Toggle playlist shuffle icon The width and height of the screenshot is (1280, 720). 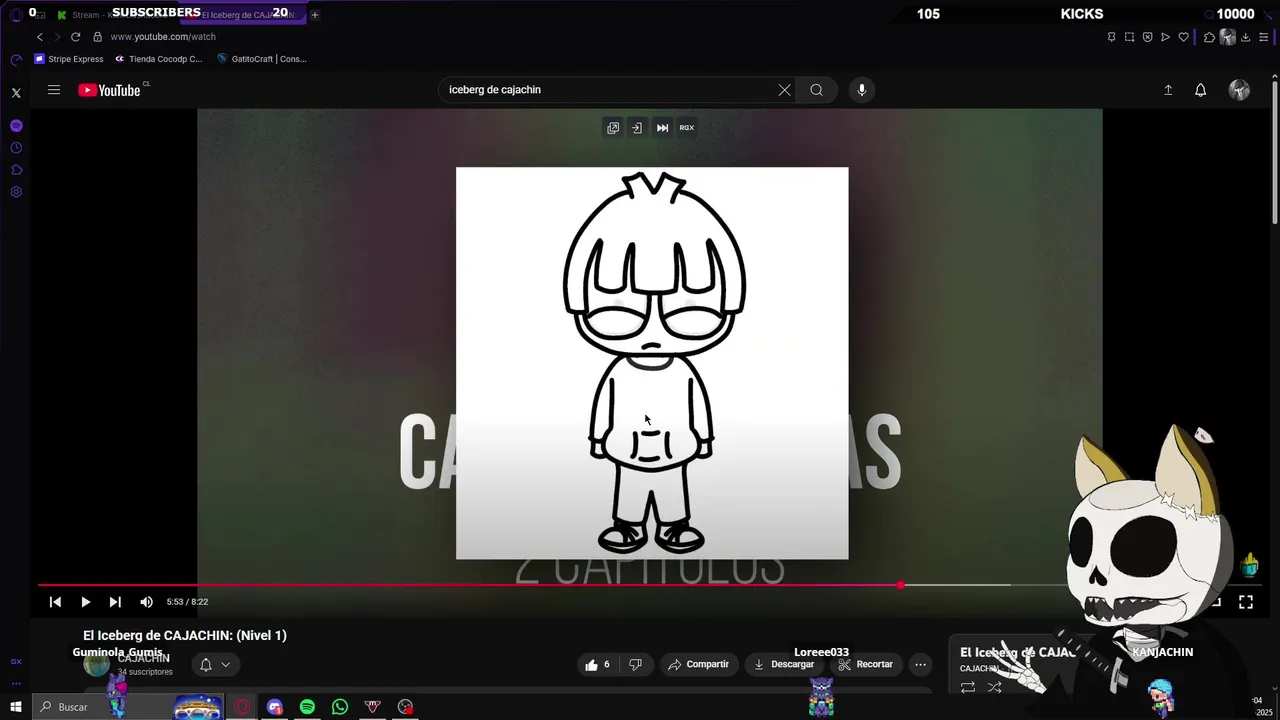[995, 688]
